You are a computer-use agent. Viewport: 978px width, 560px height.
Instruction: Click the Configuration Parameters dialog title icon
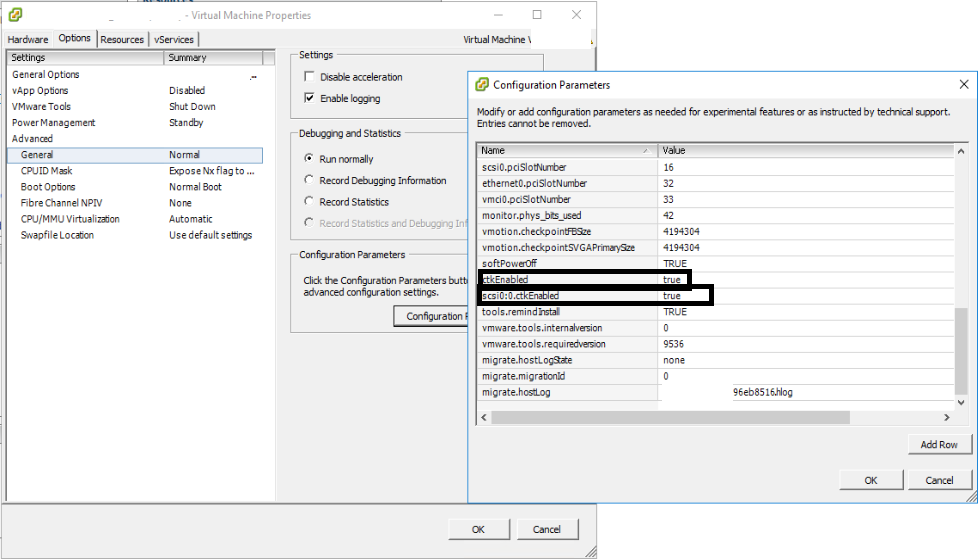click(482, 85)
